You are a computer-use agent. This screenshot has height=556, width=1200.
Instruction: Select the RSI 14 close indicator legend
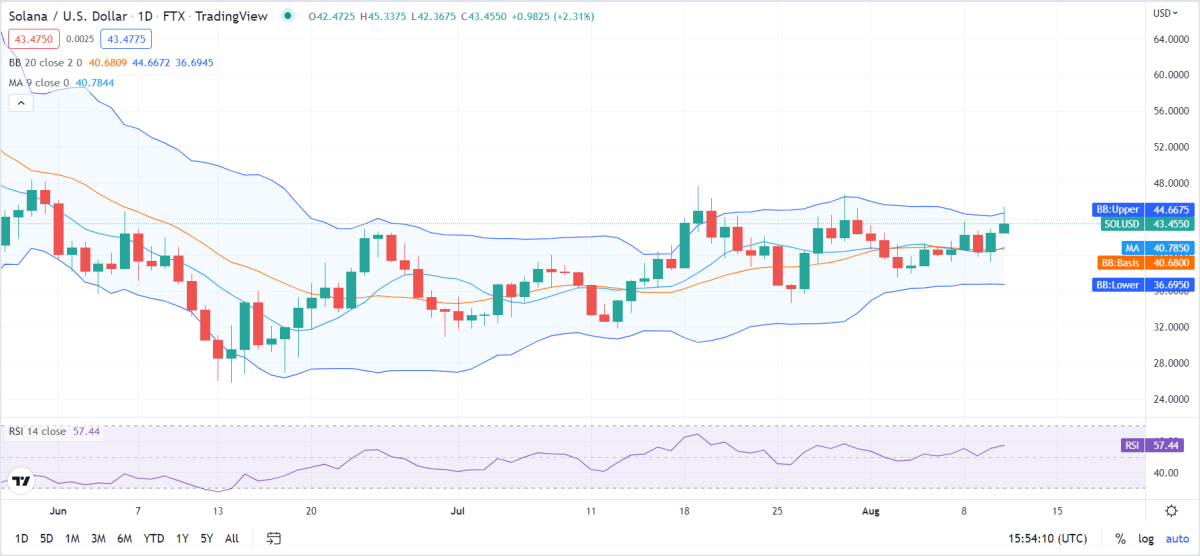pos(37,431)
